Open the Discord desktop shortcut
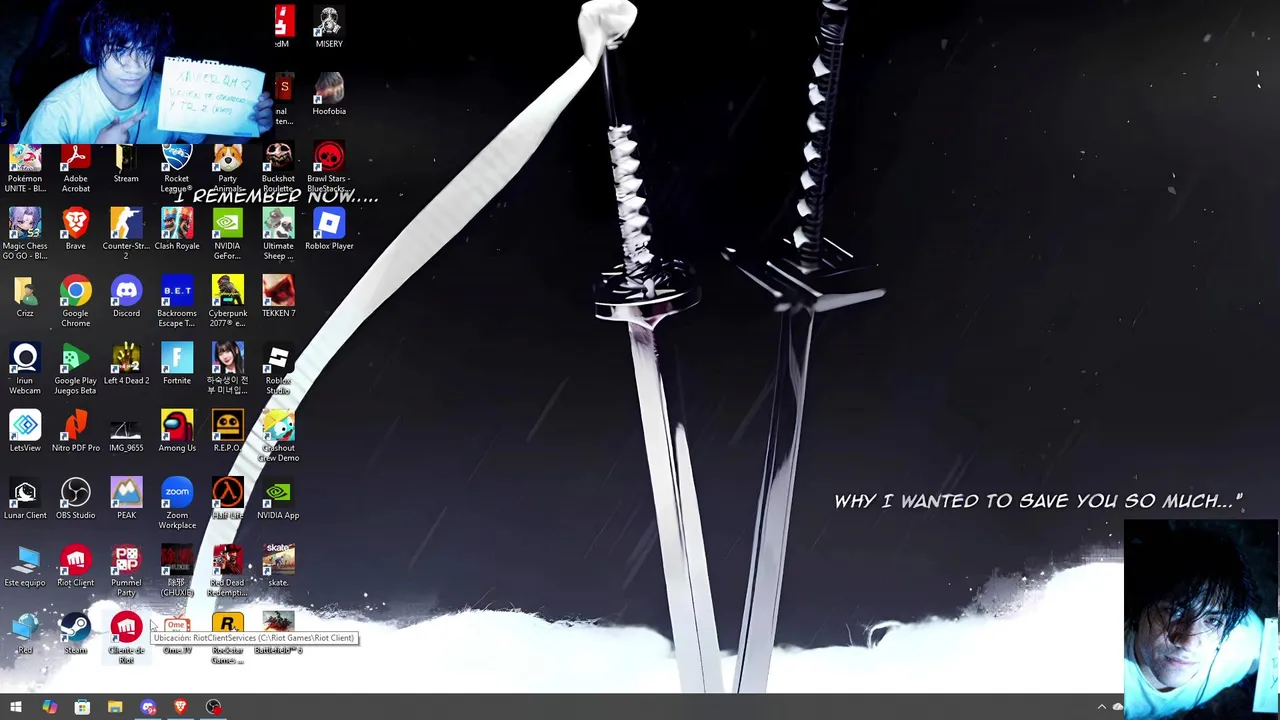The width and height of the screenshot is (1280, 720). 126,297
